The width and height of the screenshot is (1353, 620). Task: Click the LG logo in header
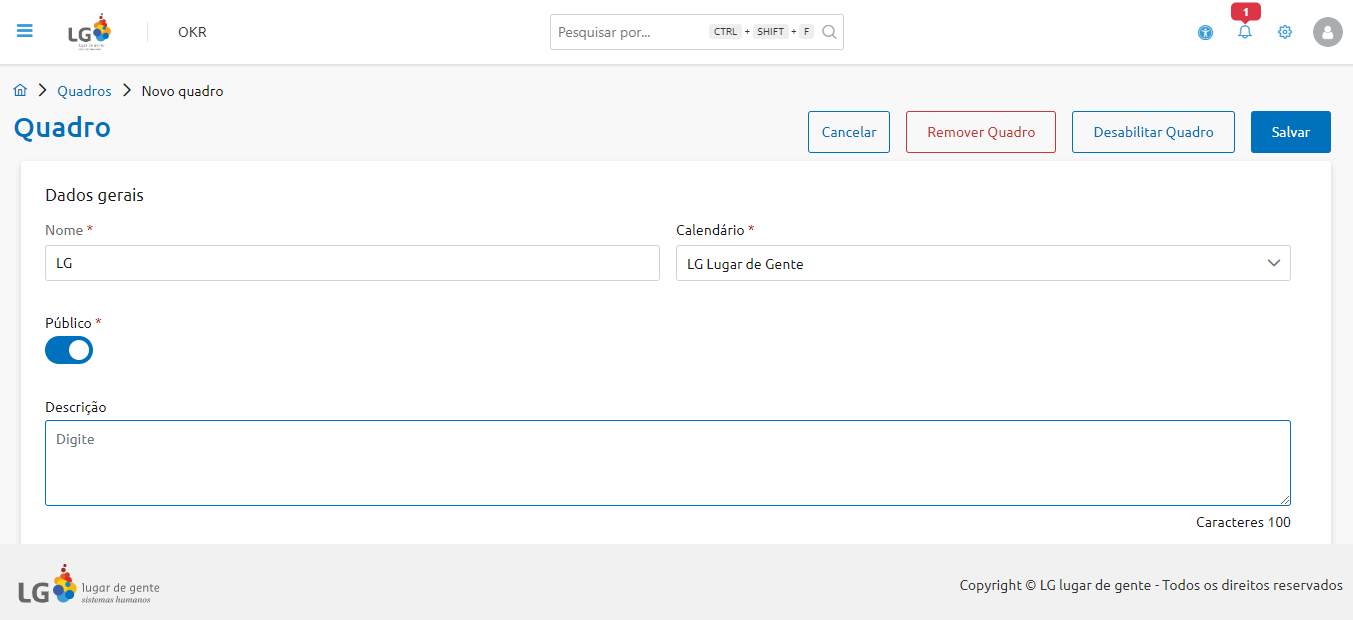[x=89, y=32]
